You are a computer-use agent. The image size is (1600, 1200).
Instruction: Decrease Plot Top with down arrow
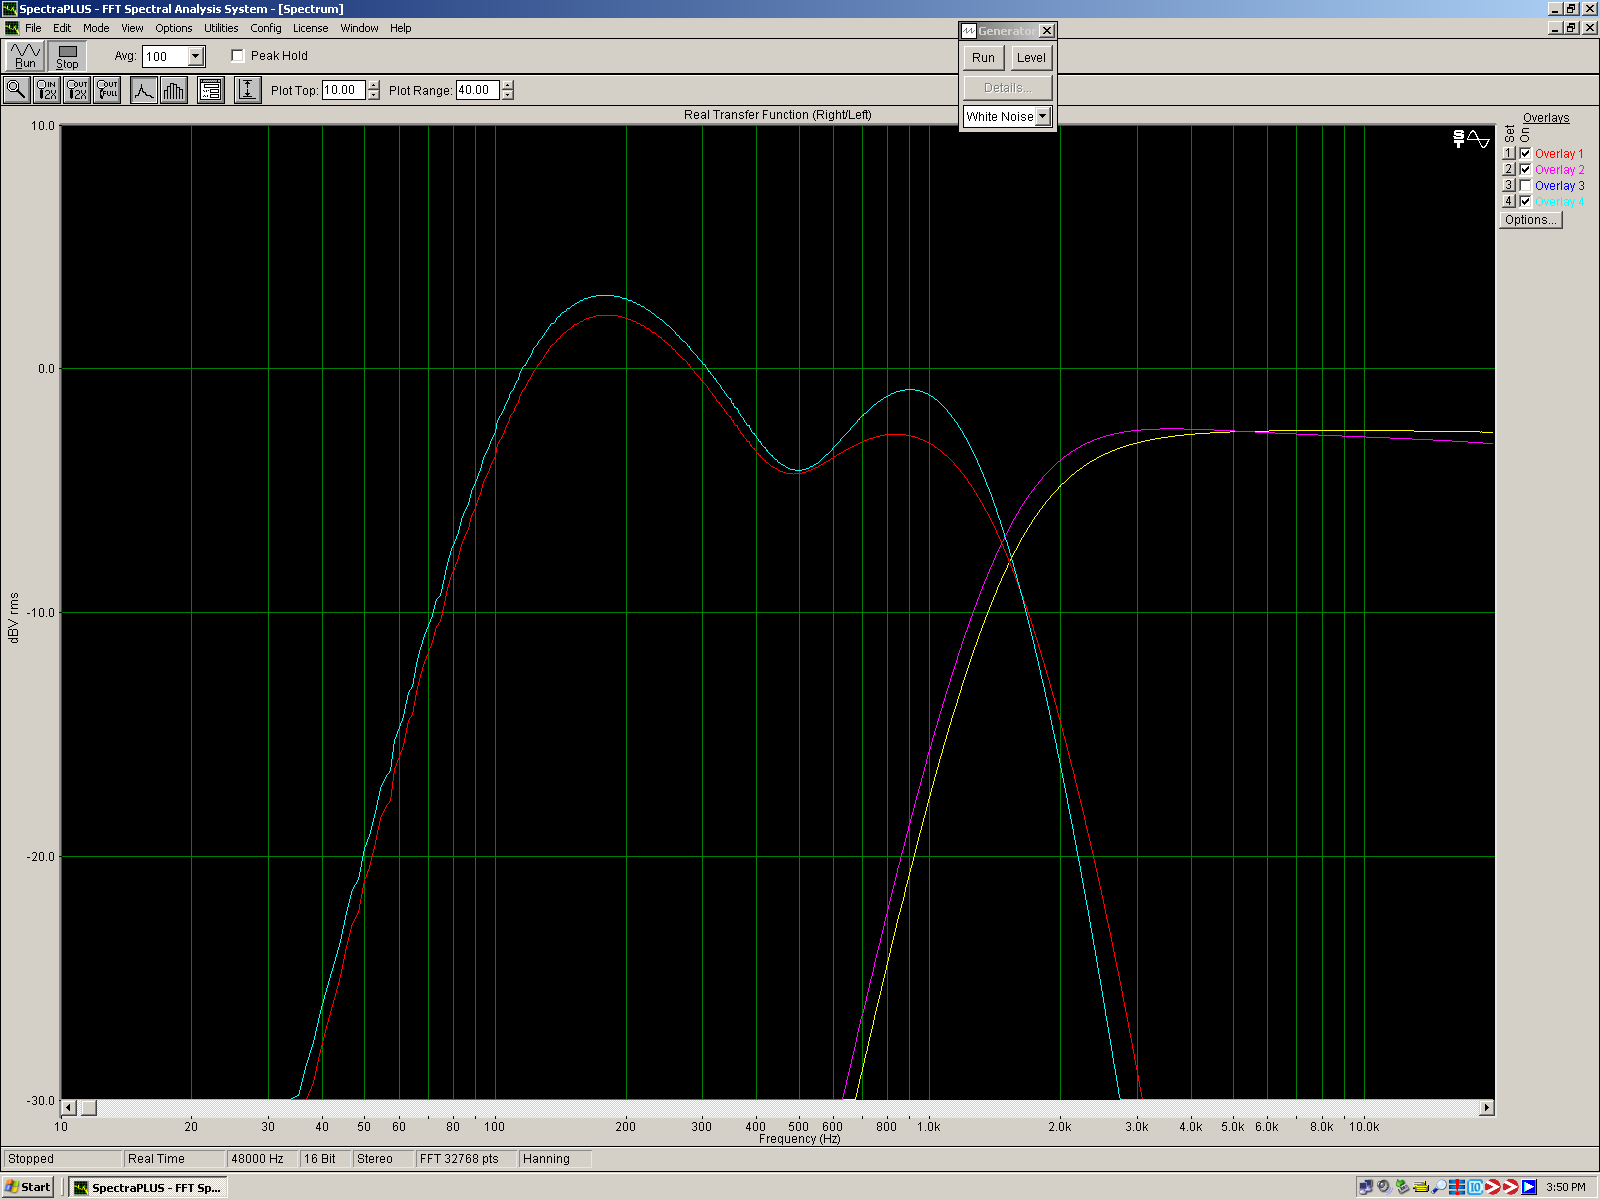[374, 95]
